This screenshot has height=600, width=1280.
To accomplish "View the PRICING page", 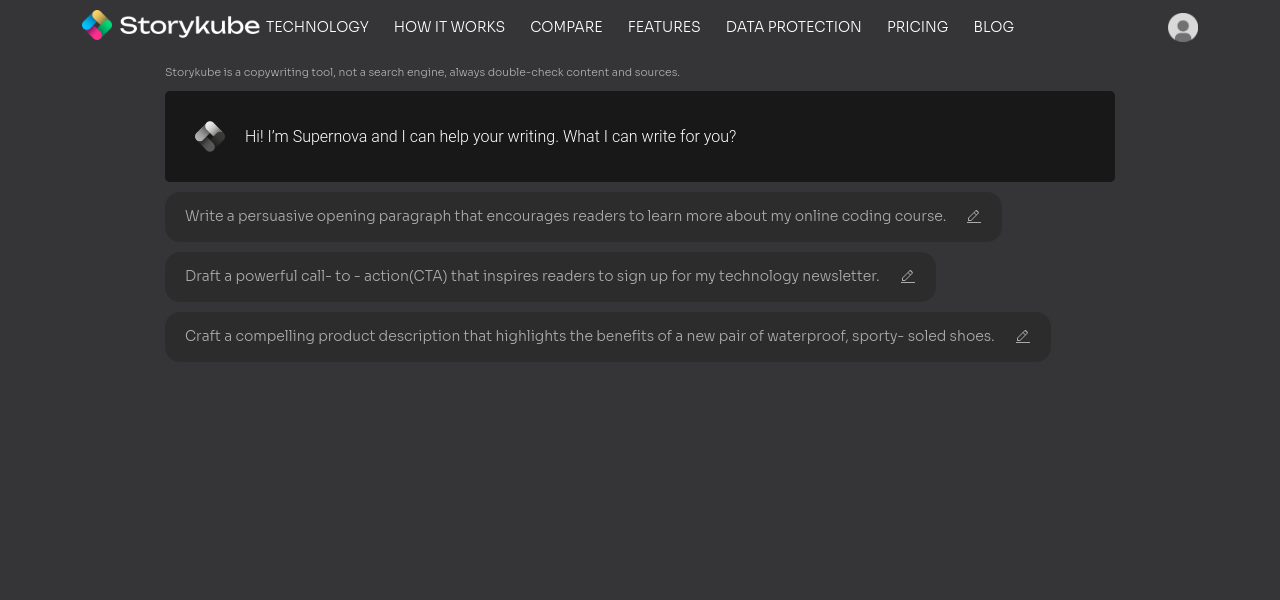I will pyautogui.click(x=917, y=27).
